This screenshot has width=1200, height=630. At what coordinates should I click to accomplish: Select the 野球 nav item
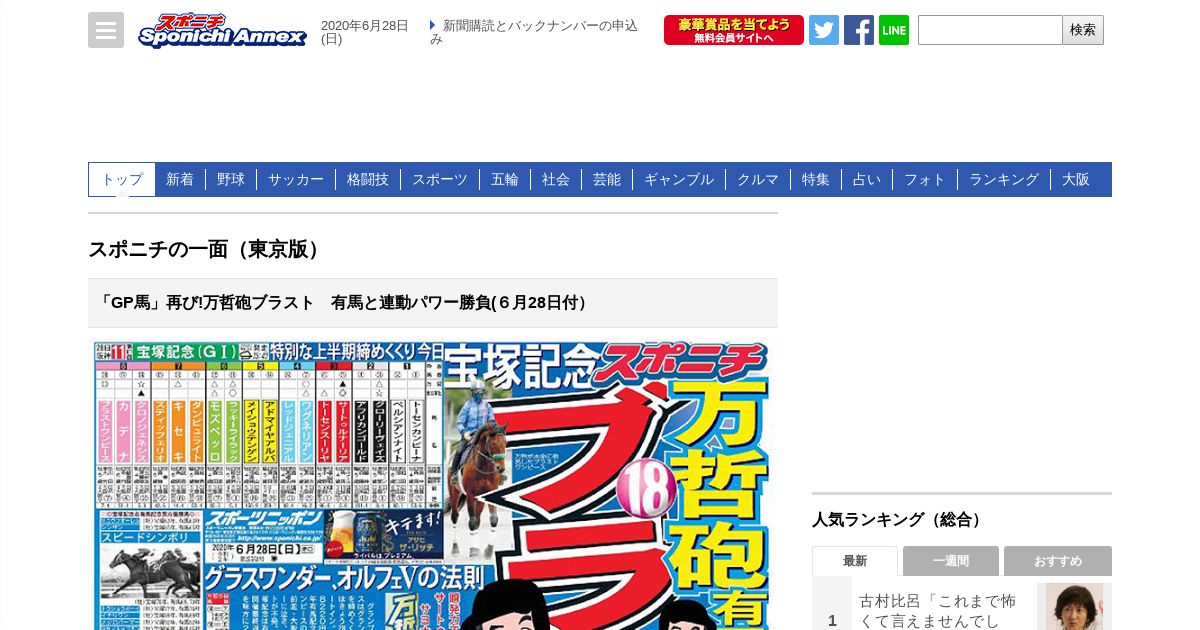pyautogui.click(x=231, y=180)
